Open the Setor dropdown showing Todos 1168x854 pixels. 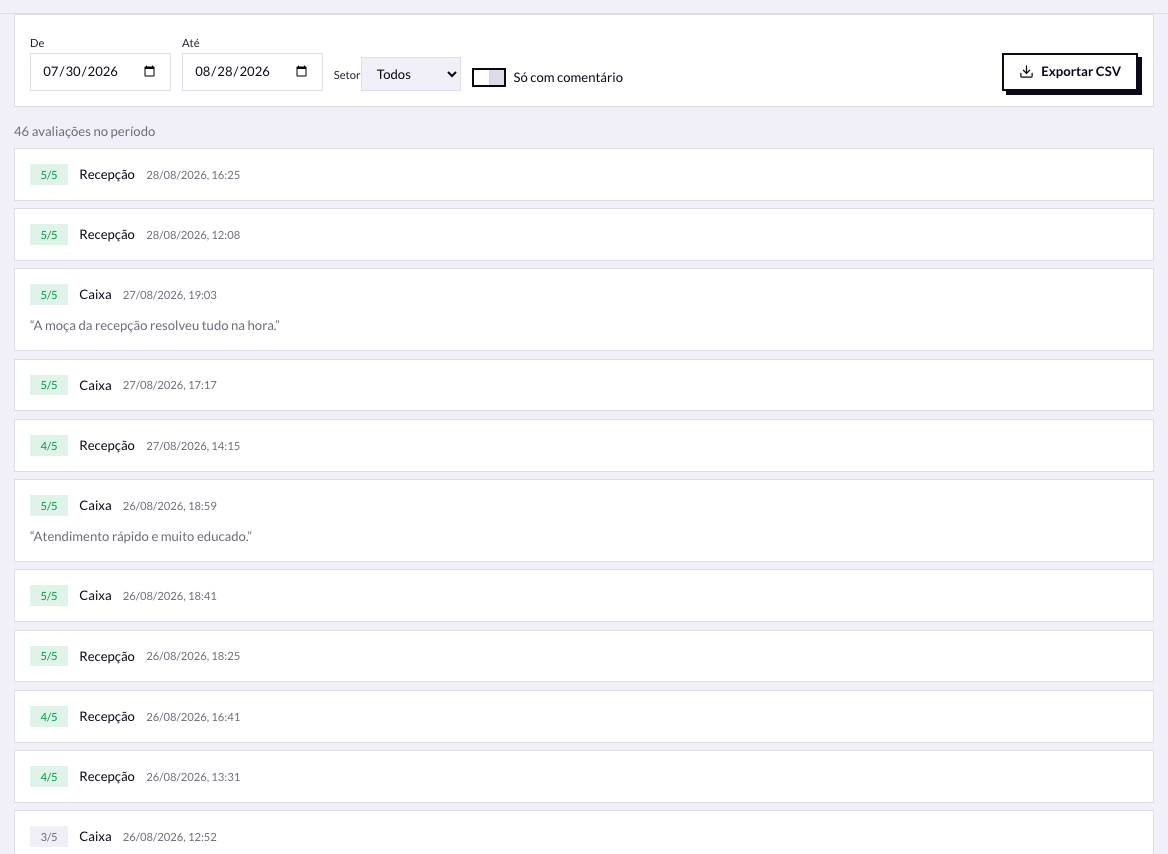click(410, 75)
